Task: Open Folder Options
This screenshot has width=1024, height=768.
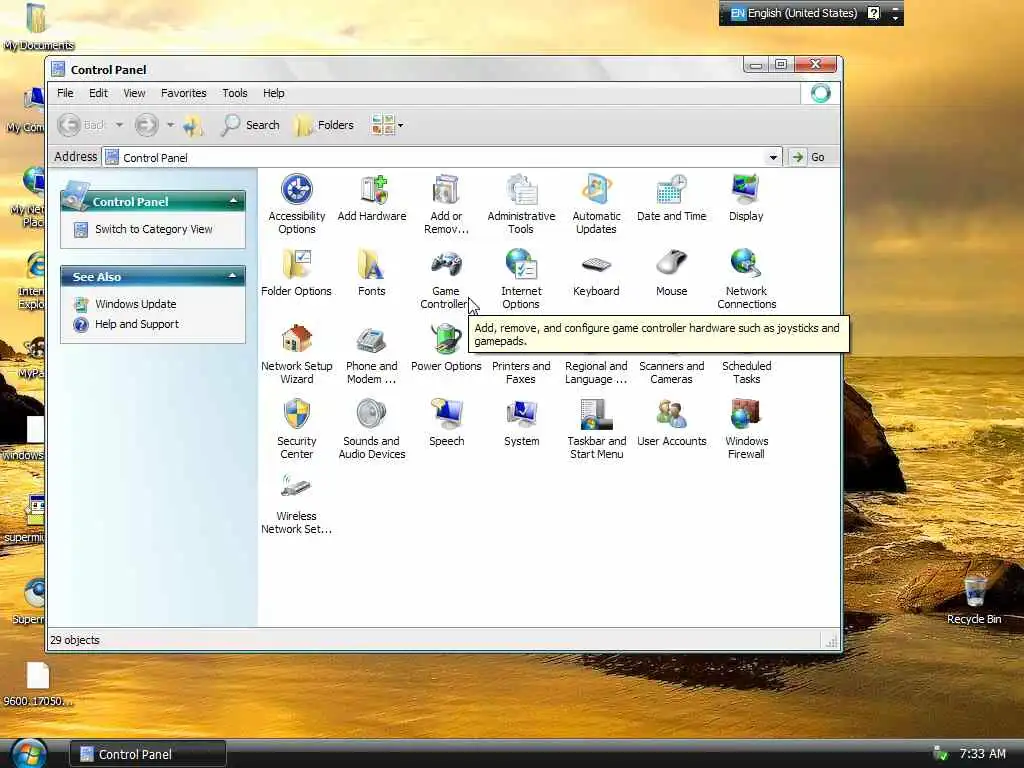Action: [x=296, y=273]
